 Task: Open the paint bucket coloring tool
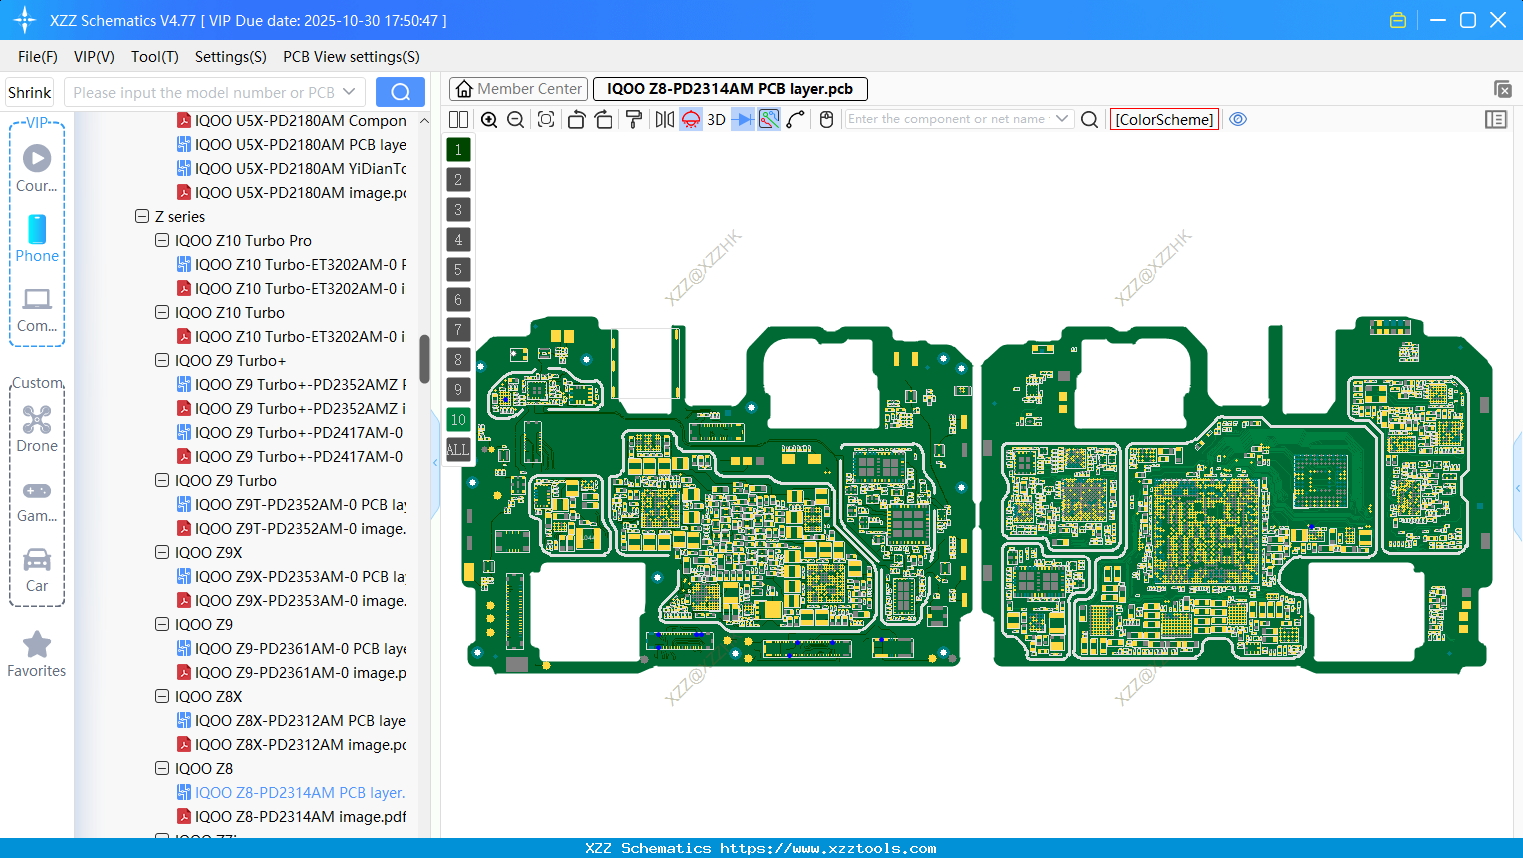coord(634,119)
